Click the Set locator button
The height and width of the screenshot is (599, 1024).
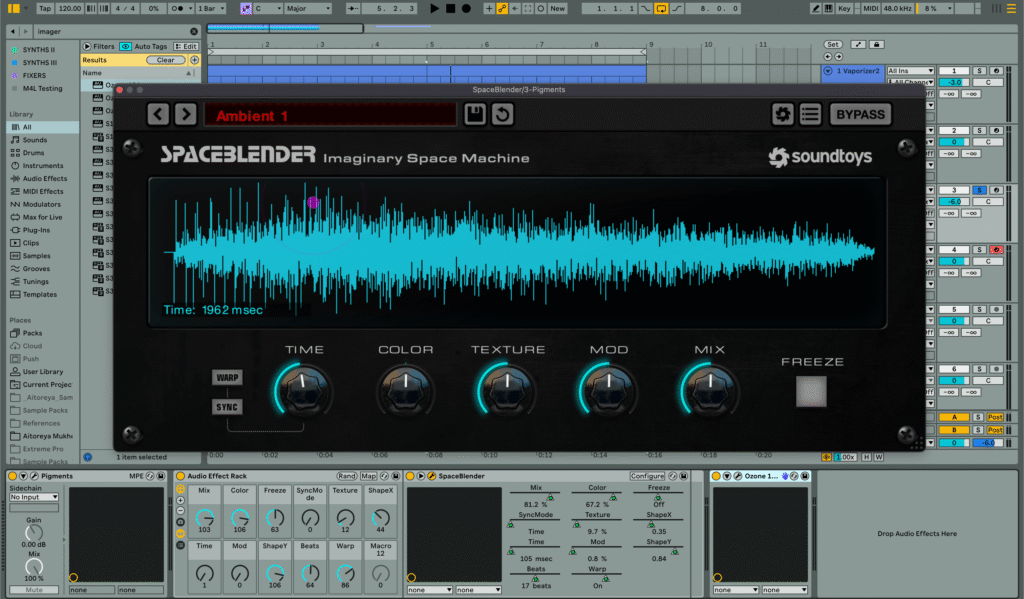click(x=833, y=44)
